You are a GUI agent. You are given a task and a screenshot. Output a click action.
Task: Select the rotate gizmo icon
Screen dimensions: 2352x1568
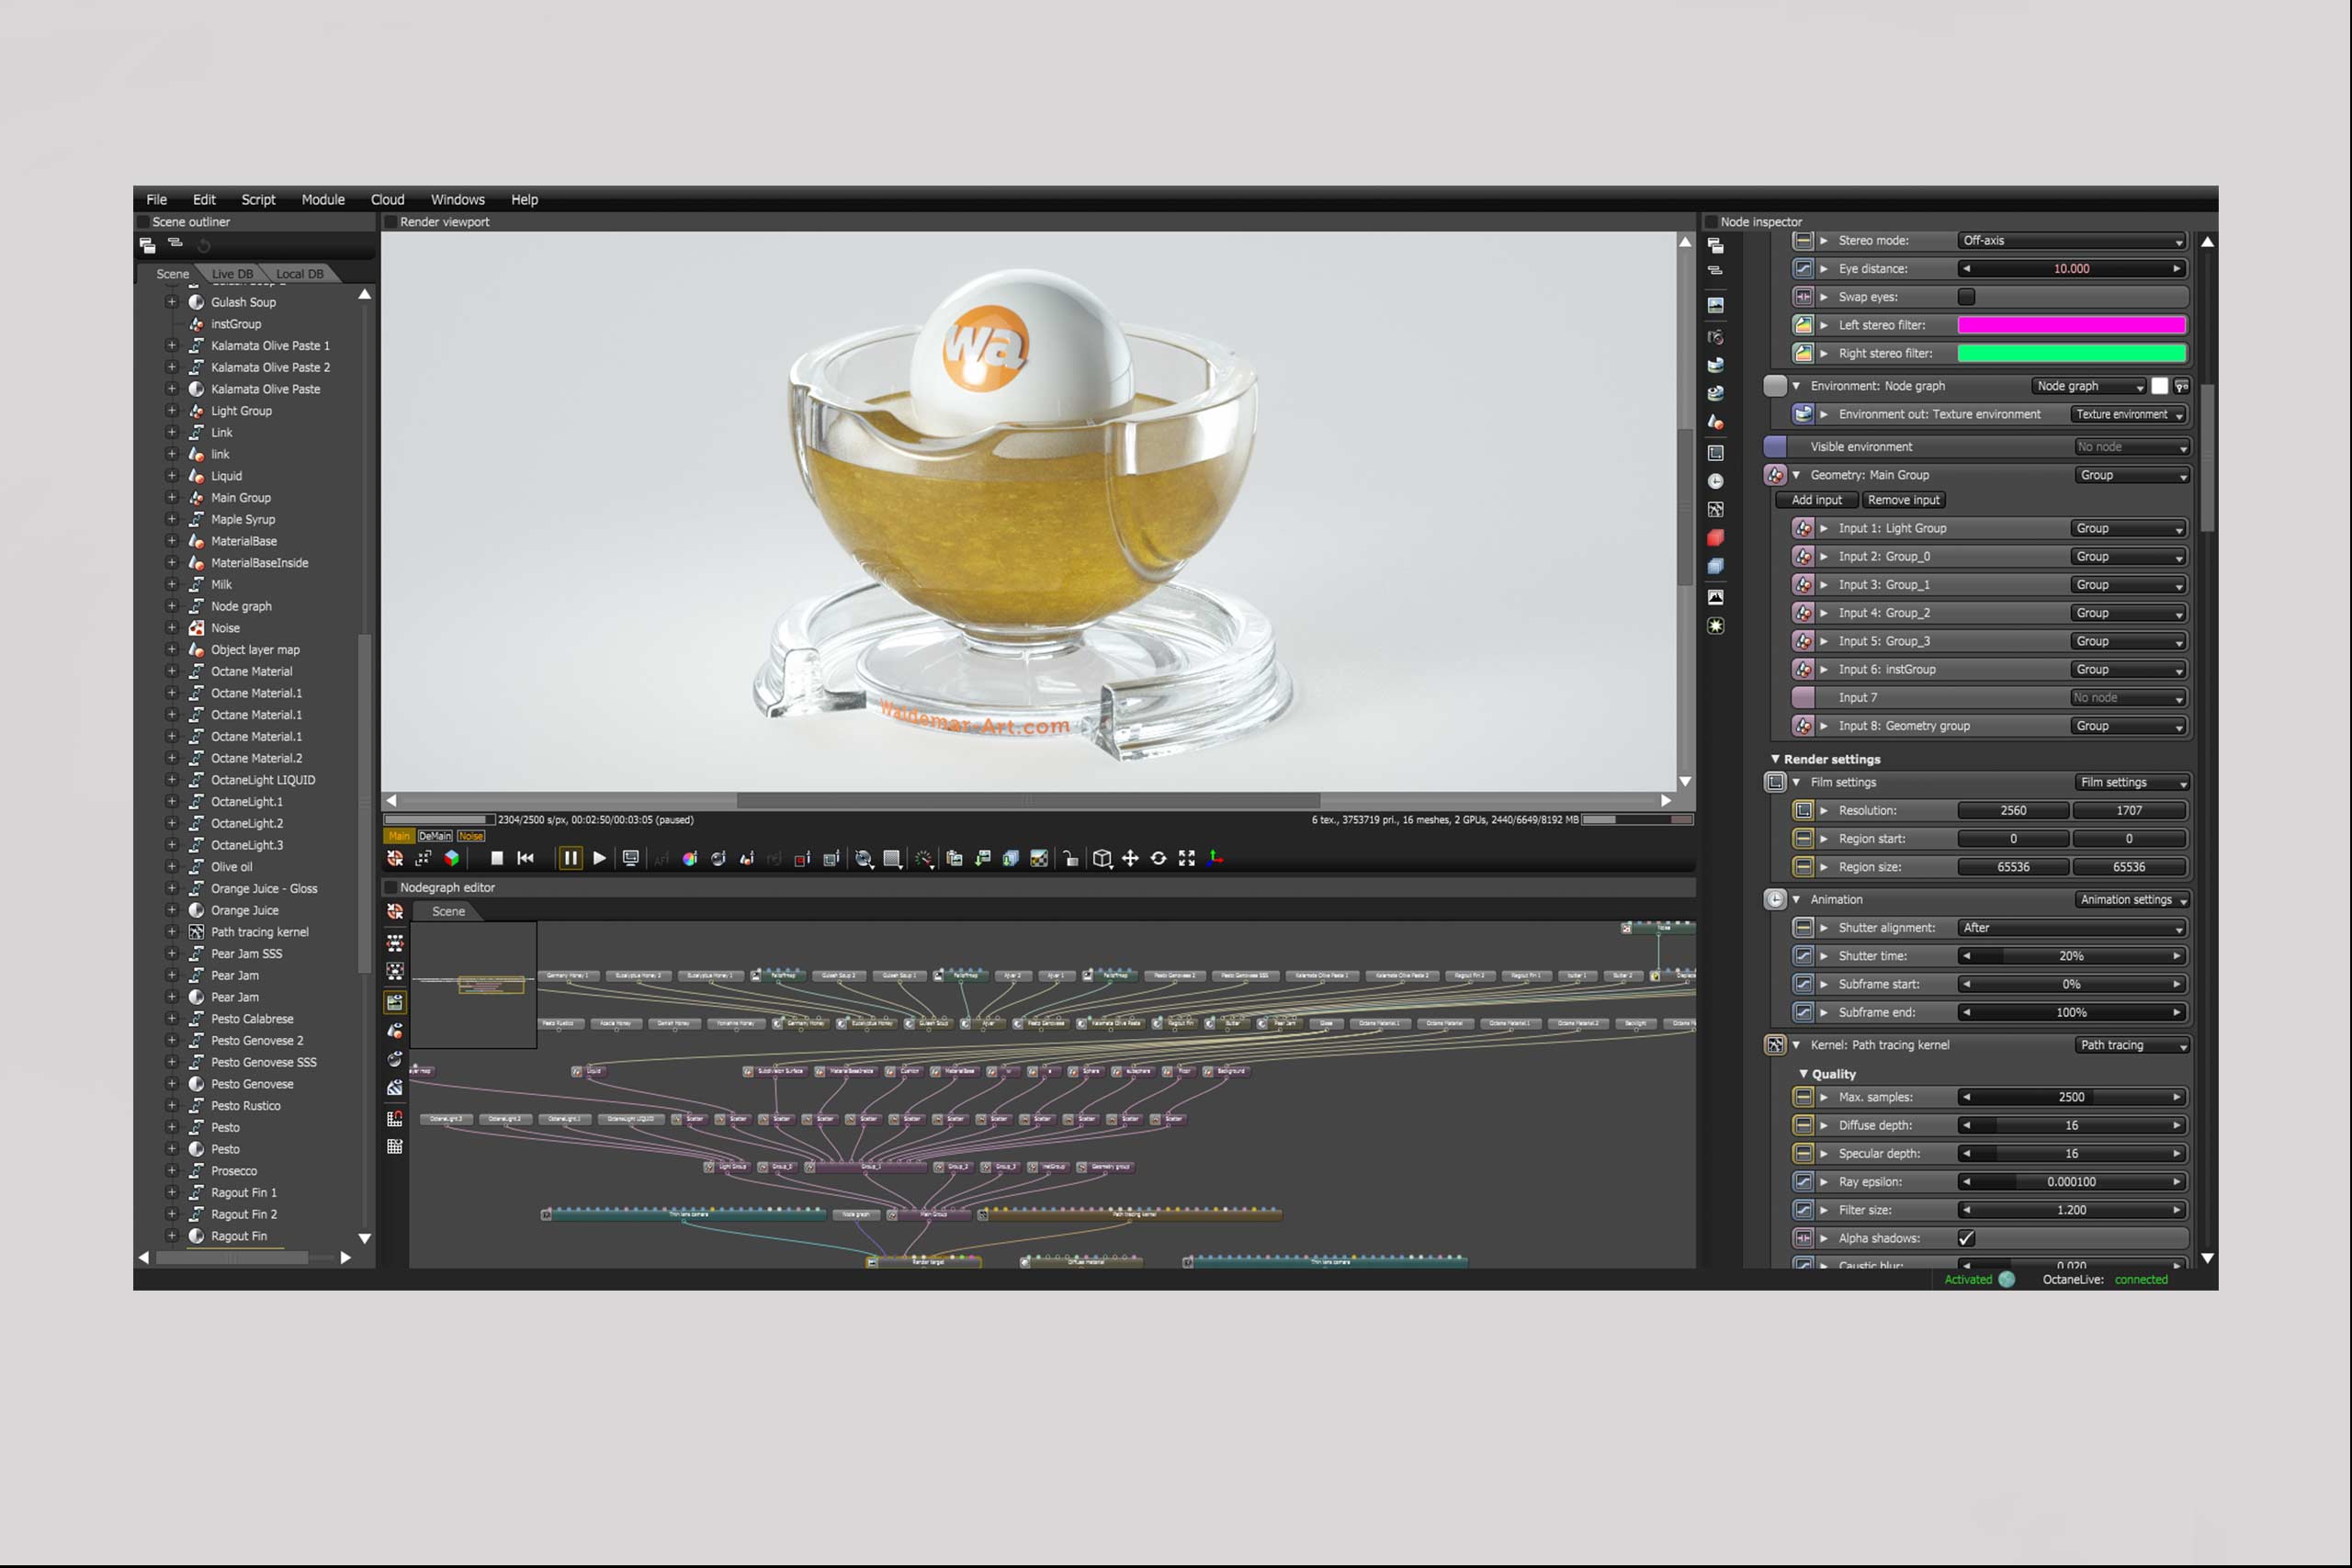pos(1158,858)
